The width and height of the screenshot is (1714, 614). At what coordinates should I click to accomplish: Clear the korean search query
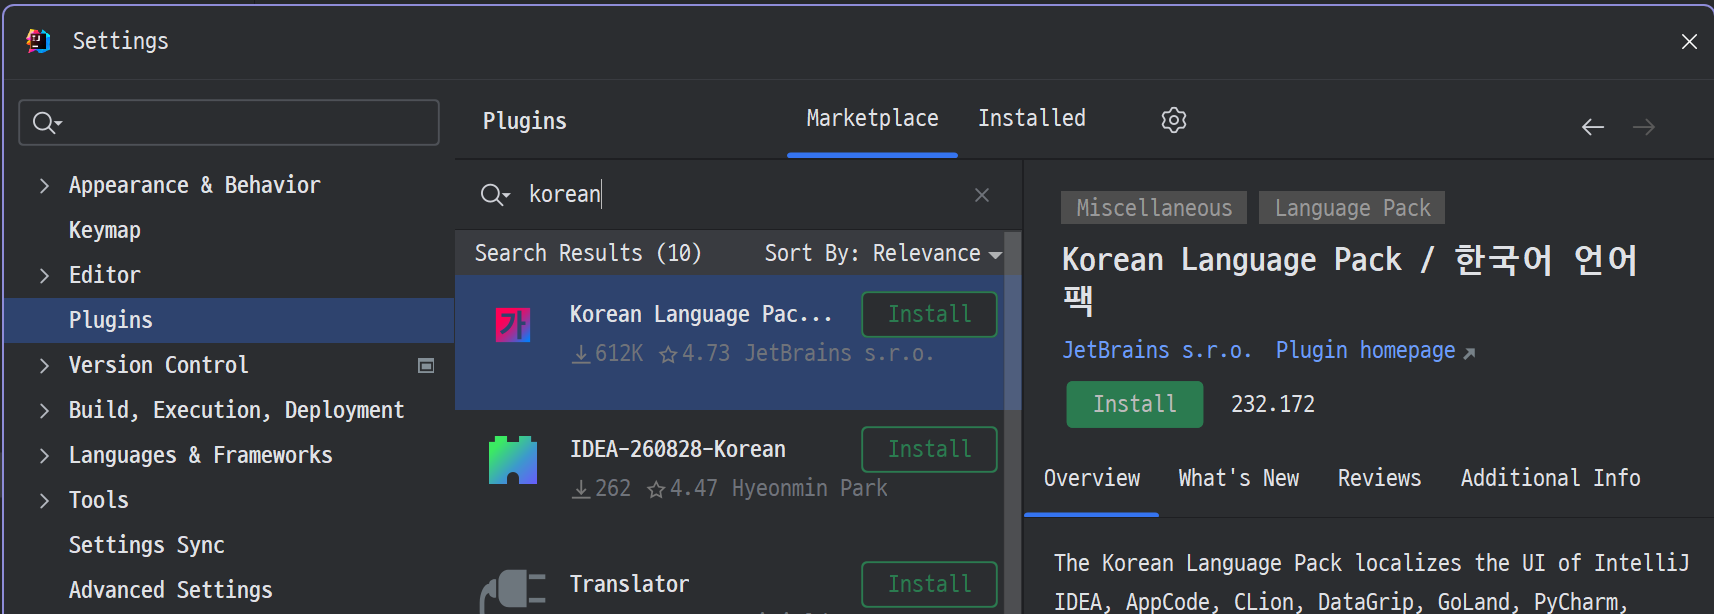pyautogui.click(x=982, y=195)
